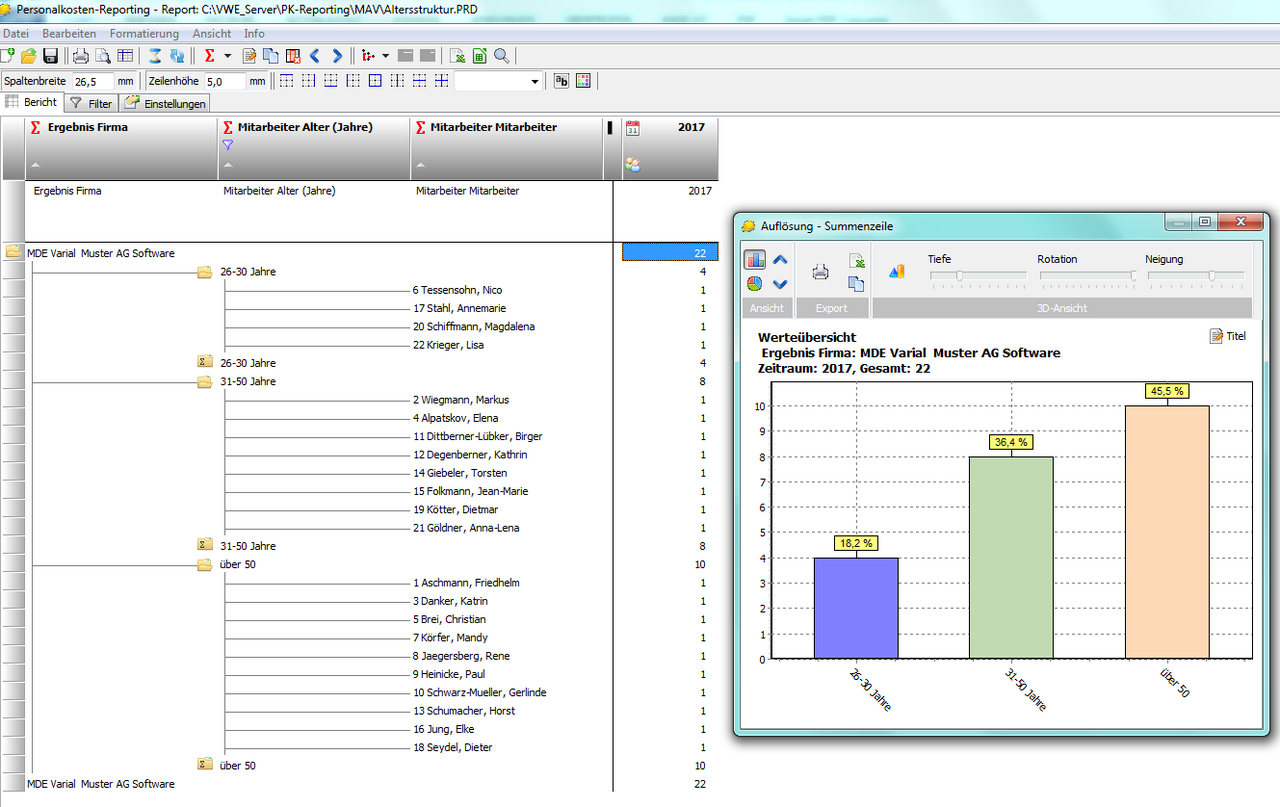Click the blue right arrow navigation icon
The image size is (1280, 807).
click(337, 56)
